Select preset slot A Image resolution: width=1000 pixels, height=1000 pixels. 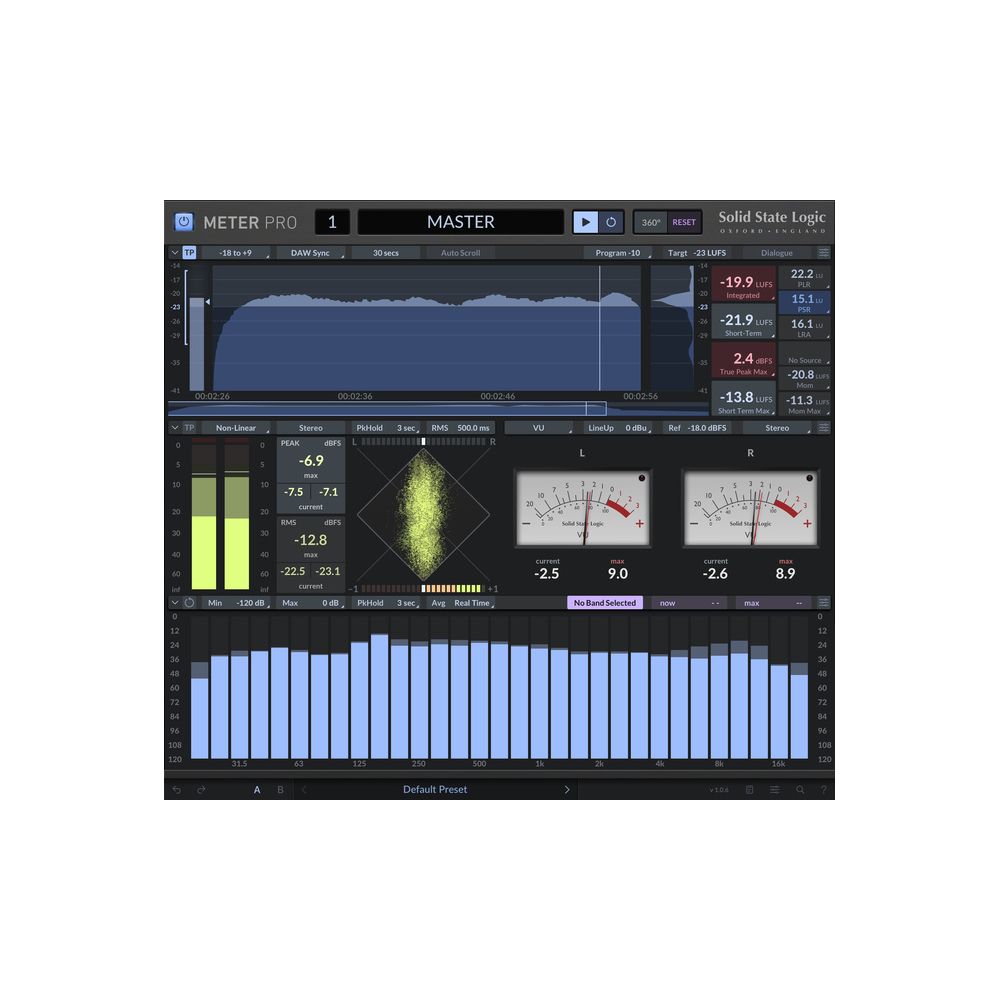256,789
